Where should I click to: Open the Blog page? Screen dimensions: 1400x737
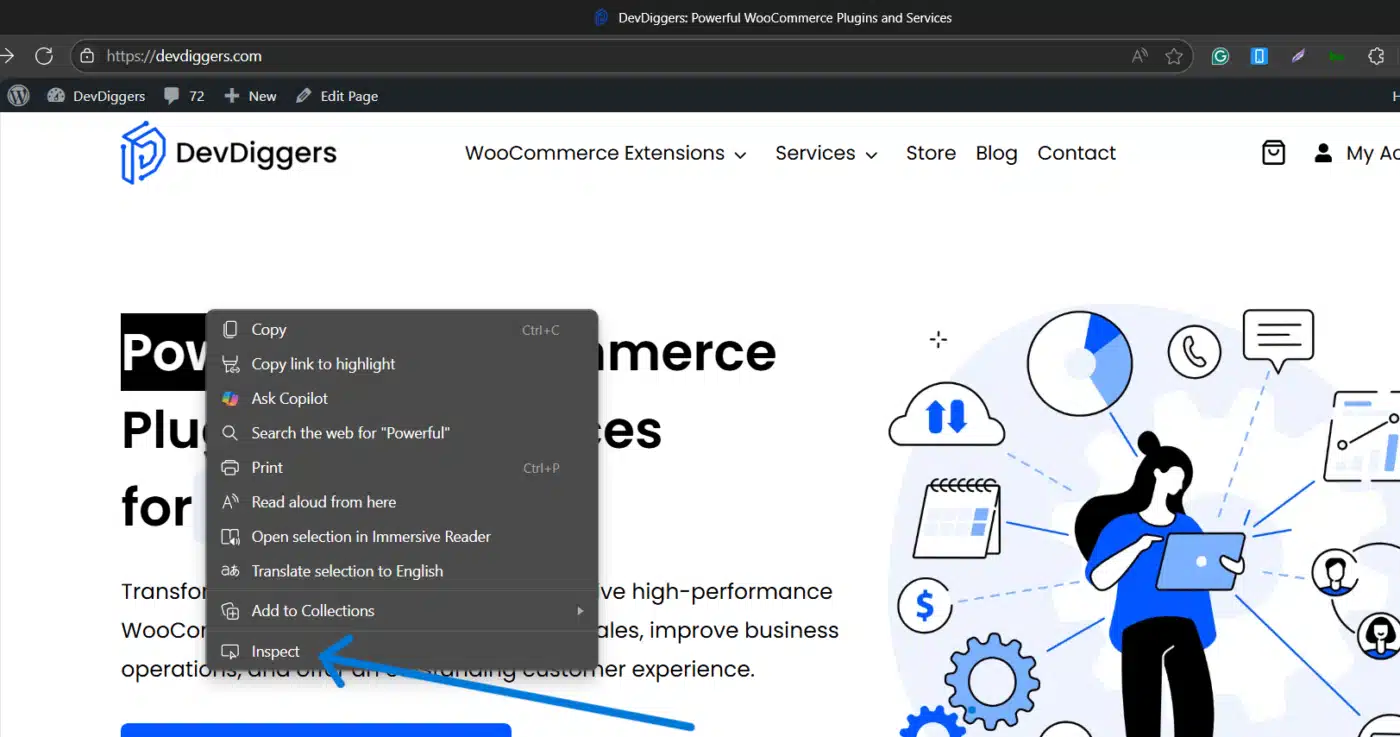pos(996,153)
